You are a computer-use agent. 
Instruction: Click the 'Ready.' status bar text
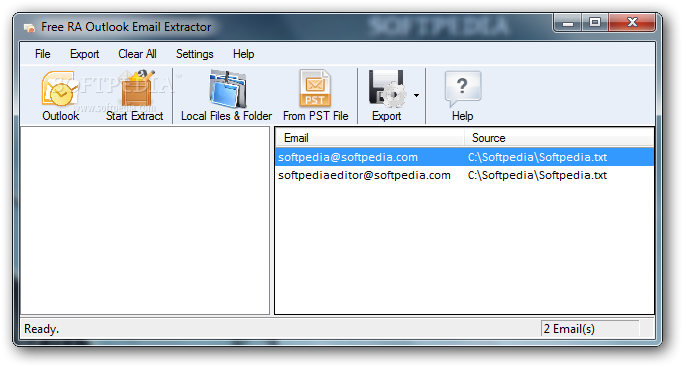tap(41, 329)
